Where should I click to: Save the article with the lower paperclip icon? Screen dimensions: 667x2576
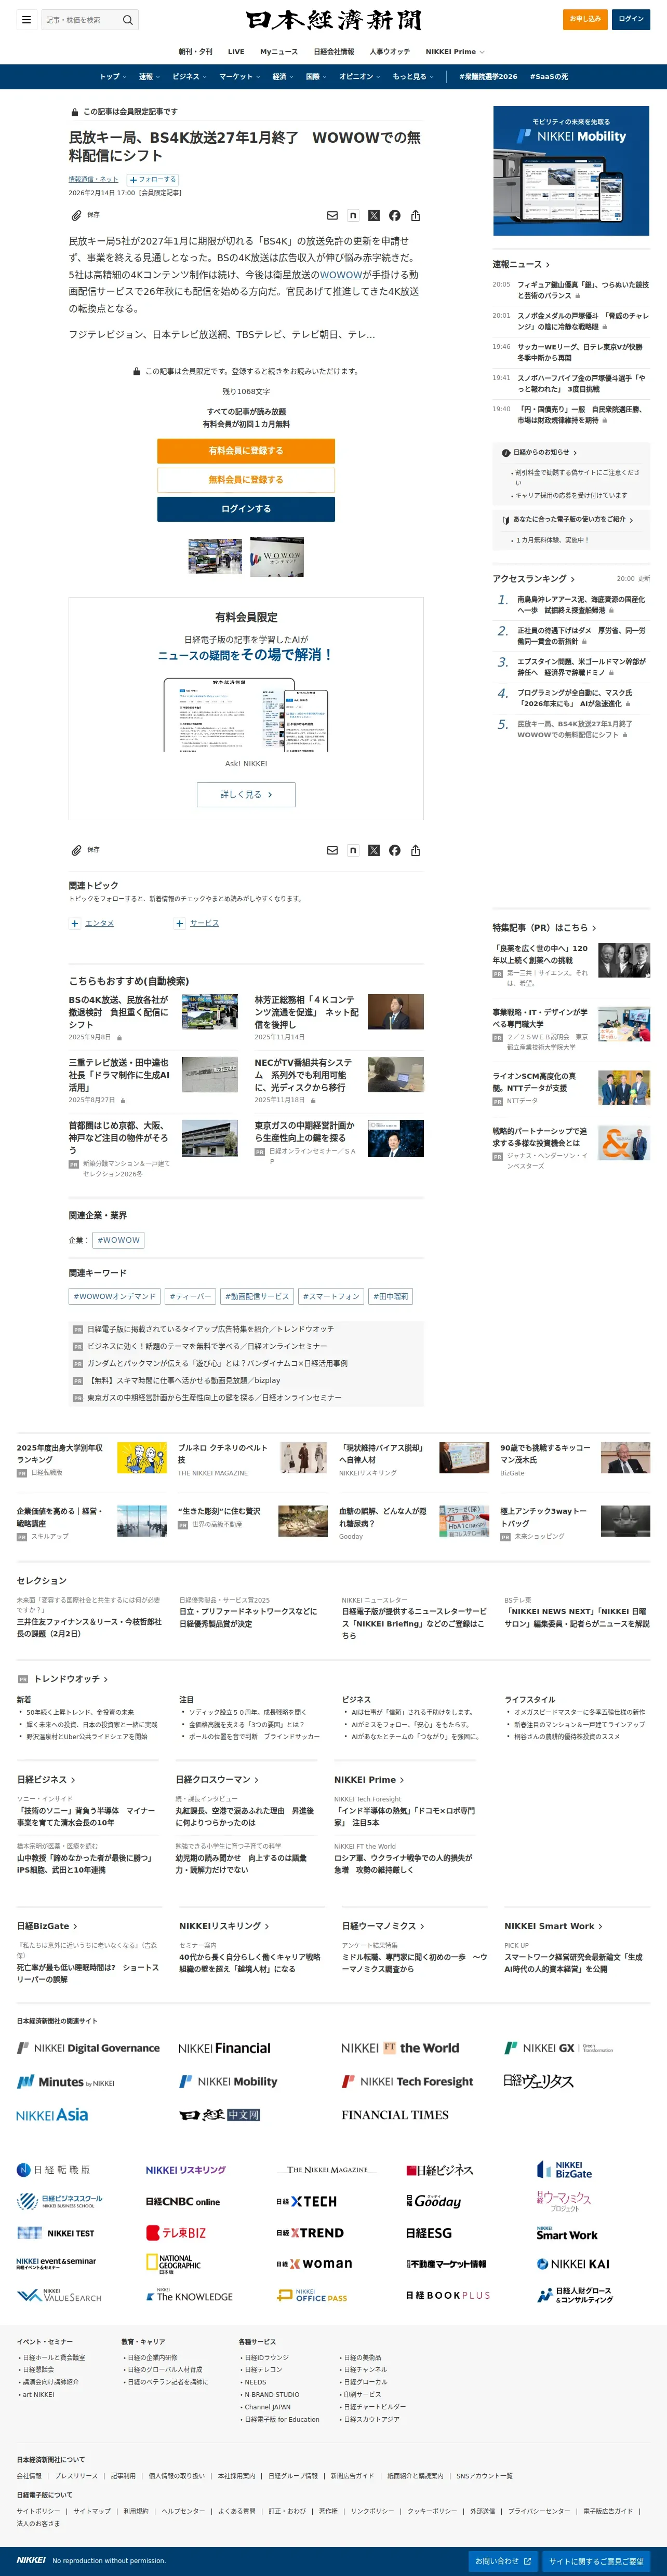(x=76, y=850)
